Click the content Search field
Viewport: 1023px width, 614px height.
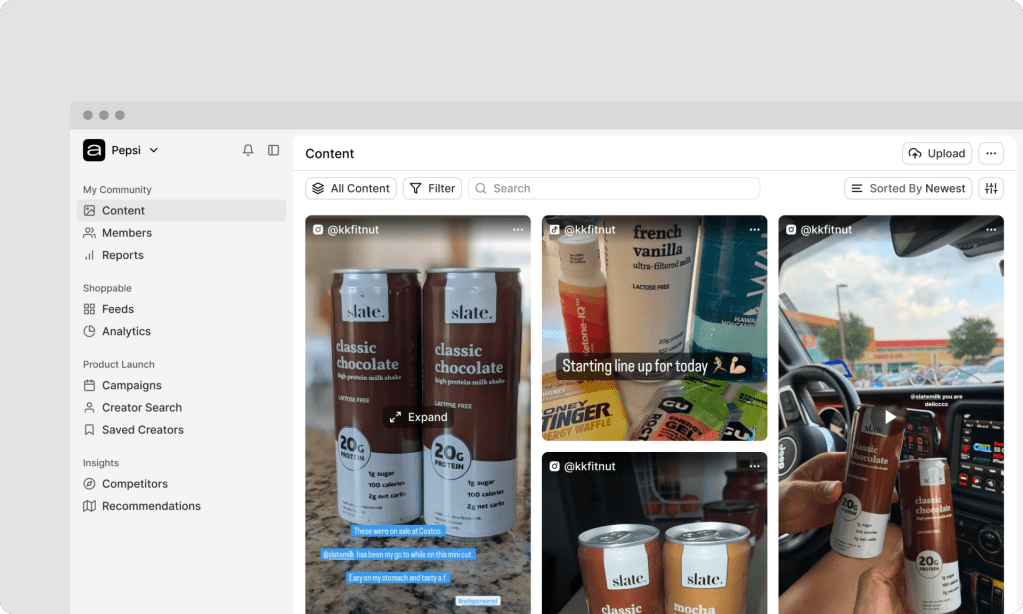pyautogui.click(x=614, y=188)
